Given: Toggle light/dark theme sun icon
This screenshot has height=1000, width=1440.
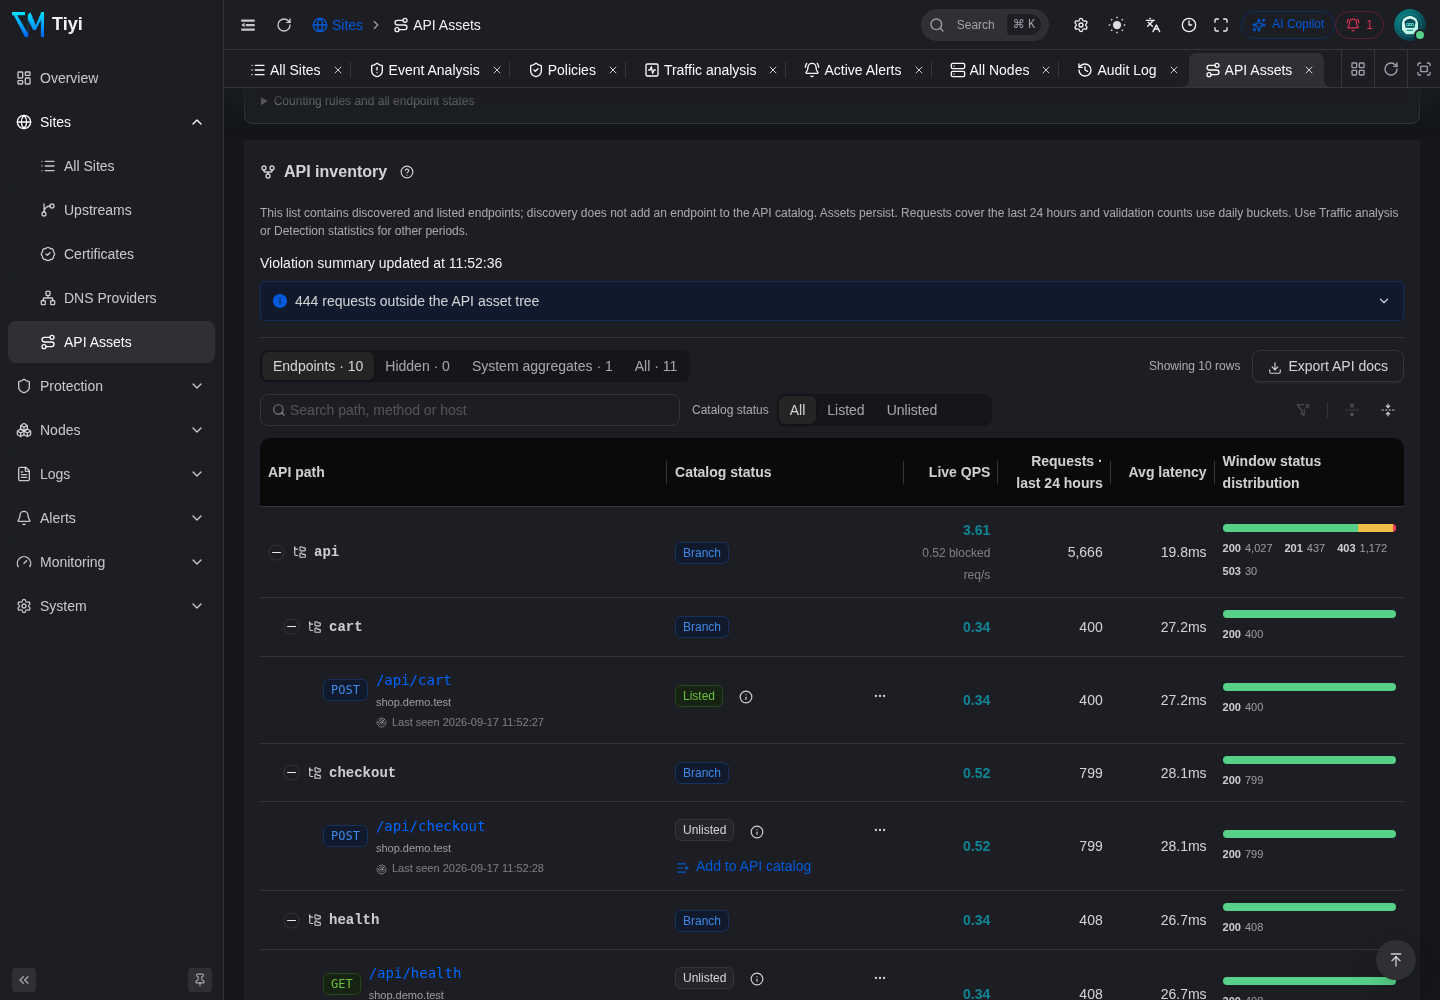Looking at the screenshot, I should coord(1117,25).
